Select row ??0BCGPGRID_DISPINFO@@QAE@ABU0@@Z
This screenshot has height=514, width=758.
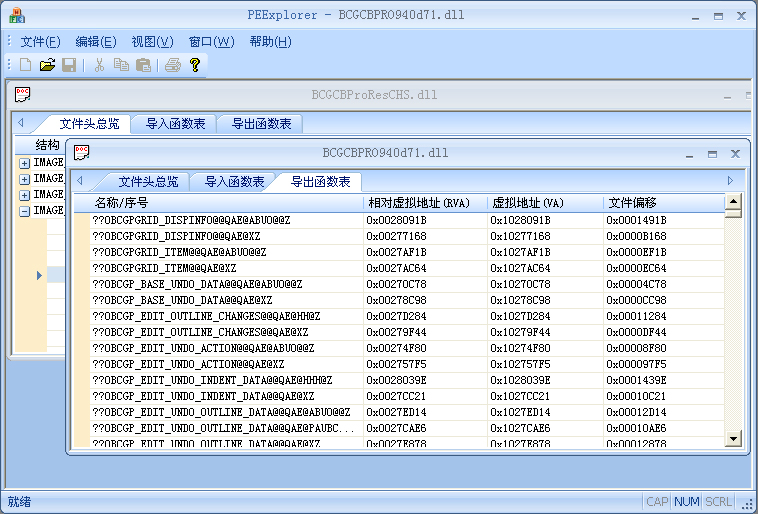(x=407, y=220)
